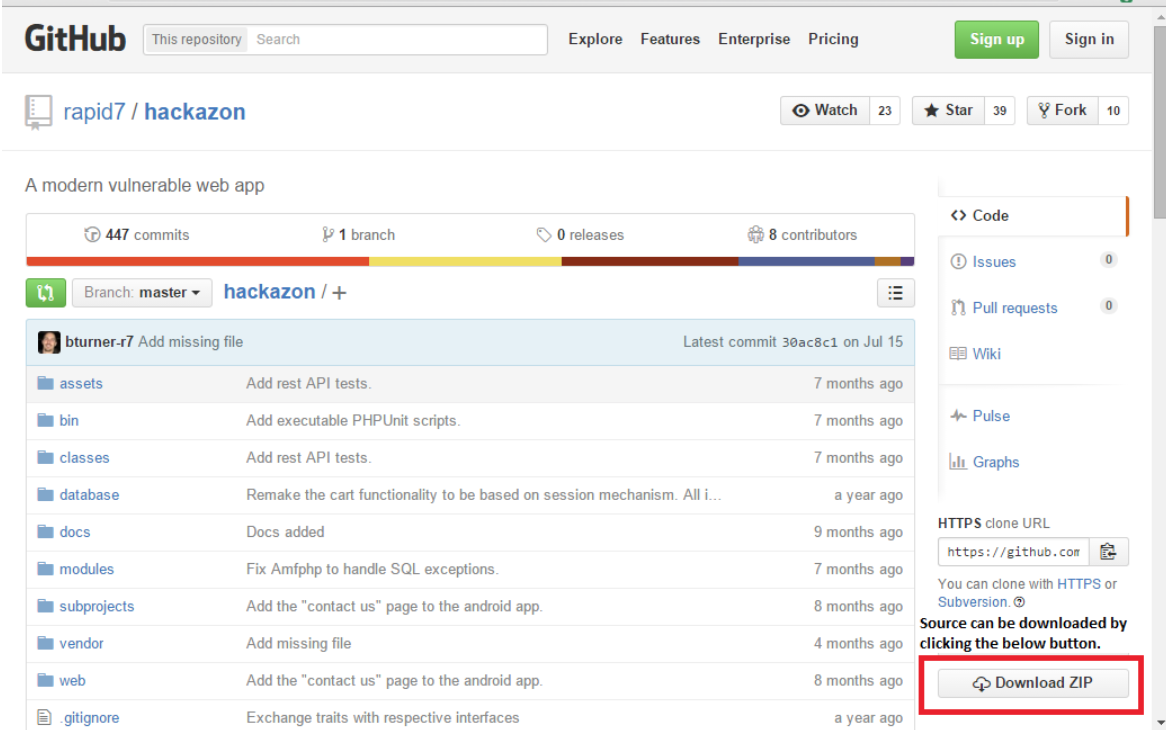
Task: Click the repository book icon beside rapid7
Action: click(38, 112)
